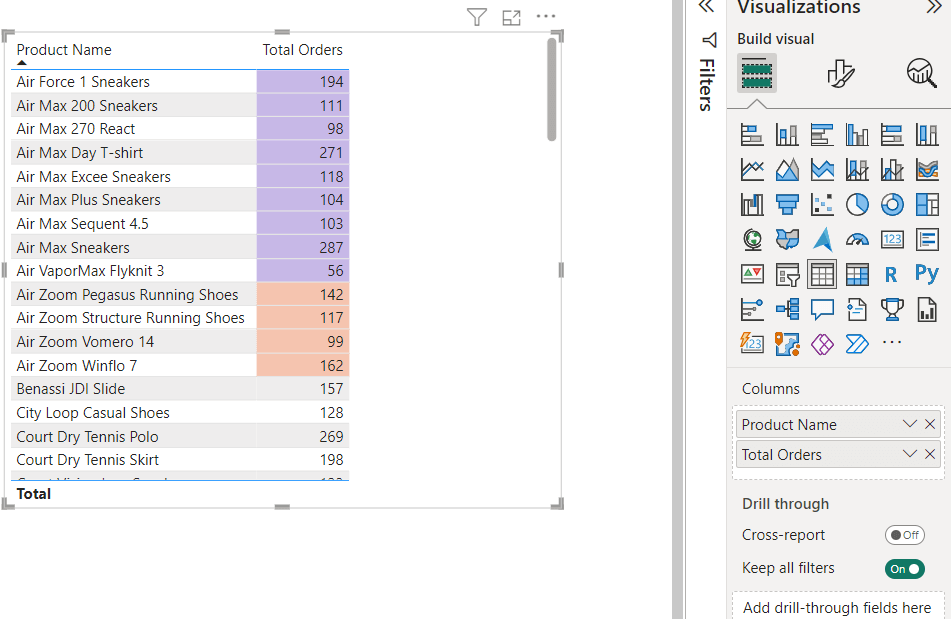Select the Slicer visual icon
Screen dimensions: 951x619
[x=787, y=275]
